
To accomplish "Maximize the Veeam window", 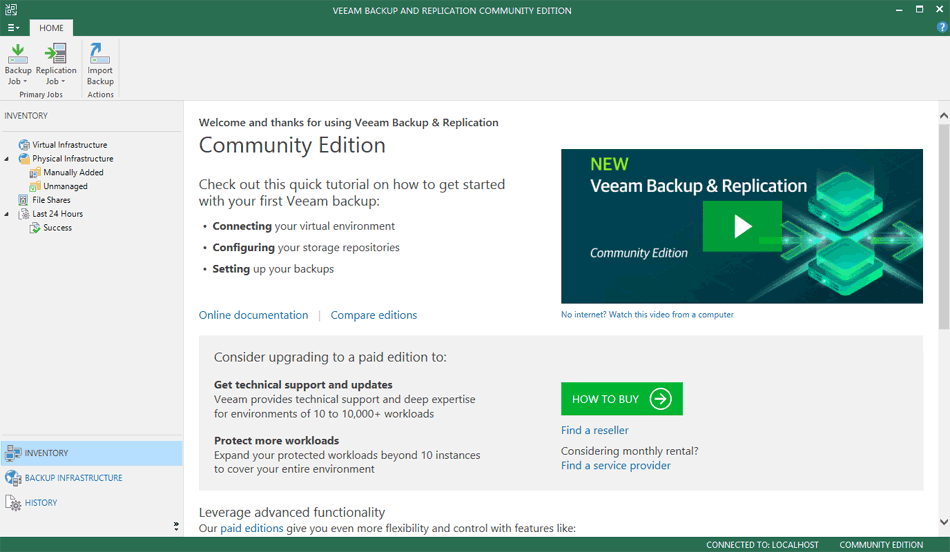I will (919, 10).
